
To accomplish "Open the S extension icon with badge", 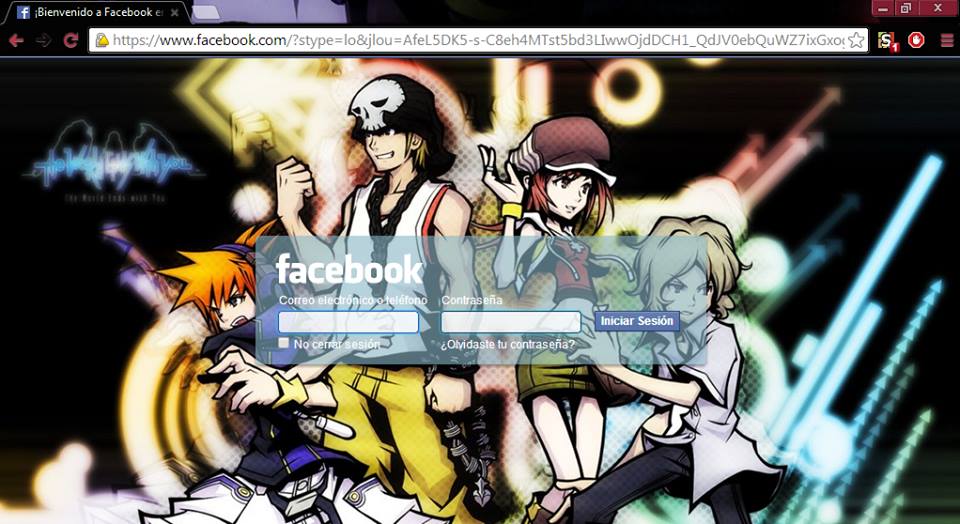I will coord(887,42).
